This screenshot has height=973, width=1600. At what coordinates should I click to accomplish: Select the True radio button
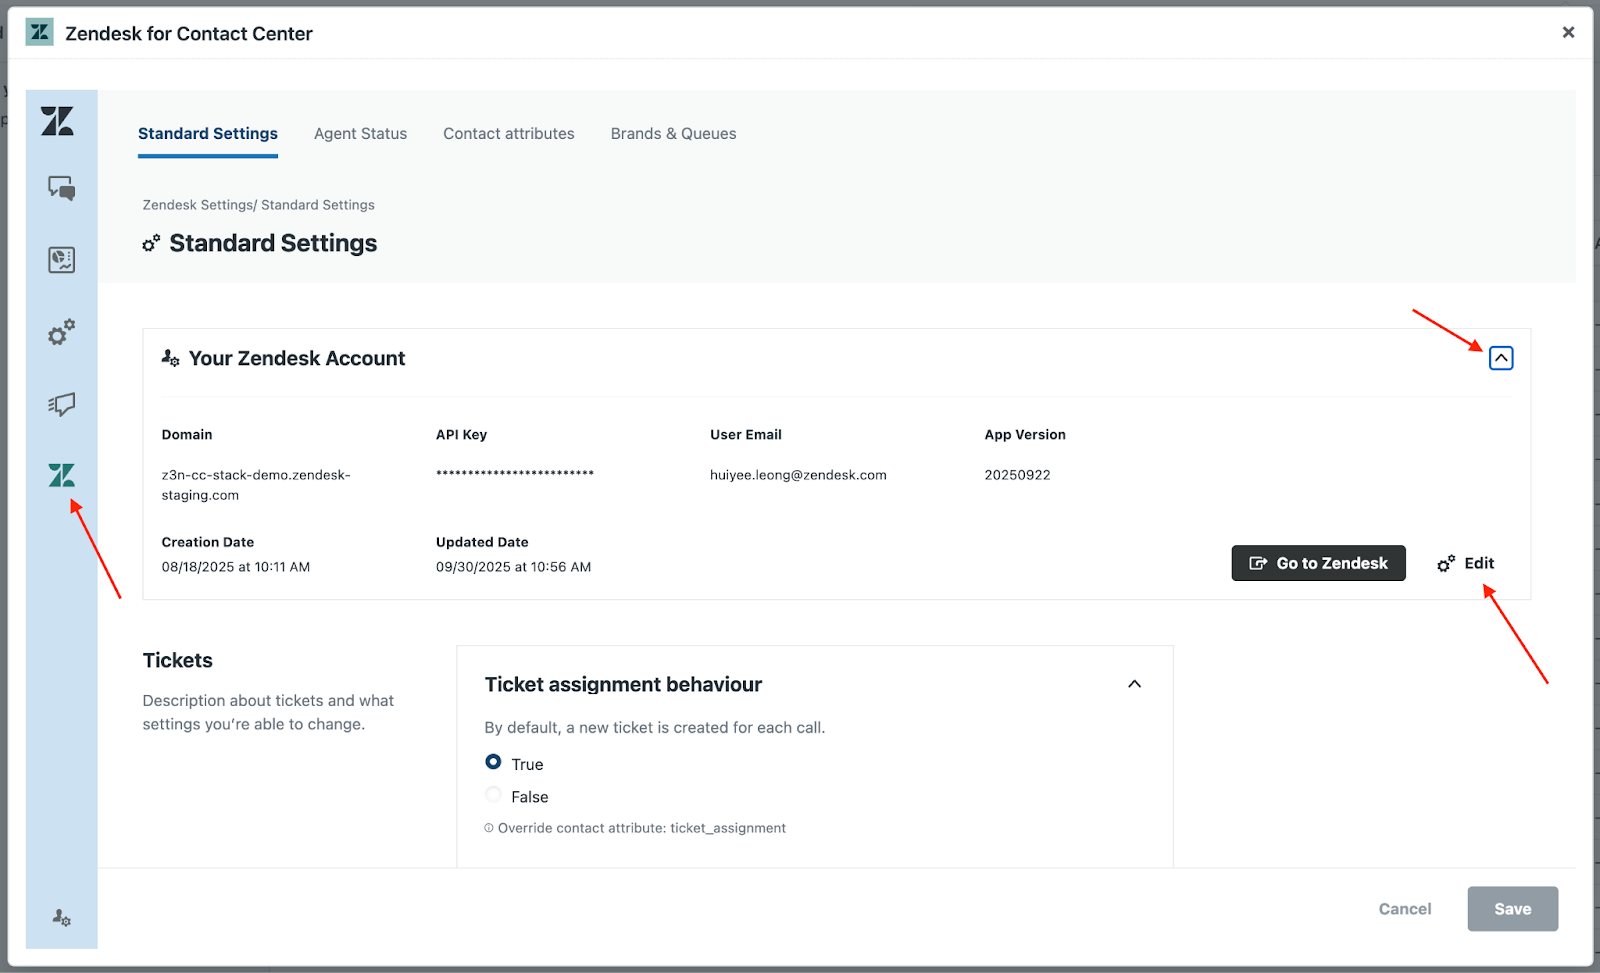pyautogui.click(x=493, y=762)
